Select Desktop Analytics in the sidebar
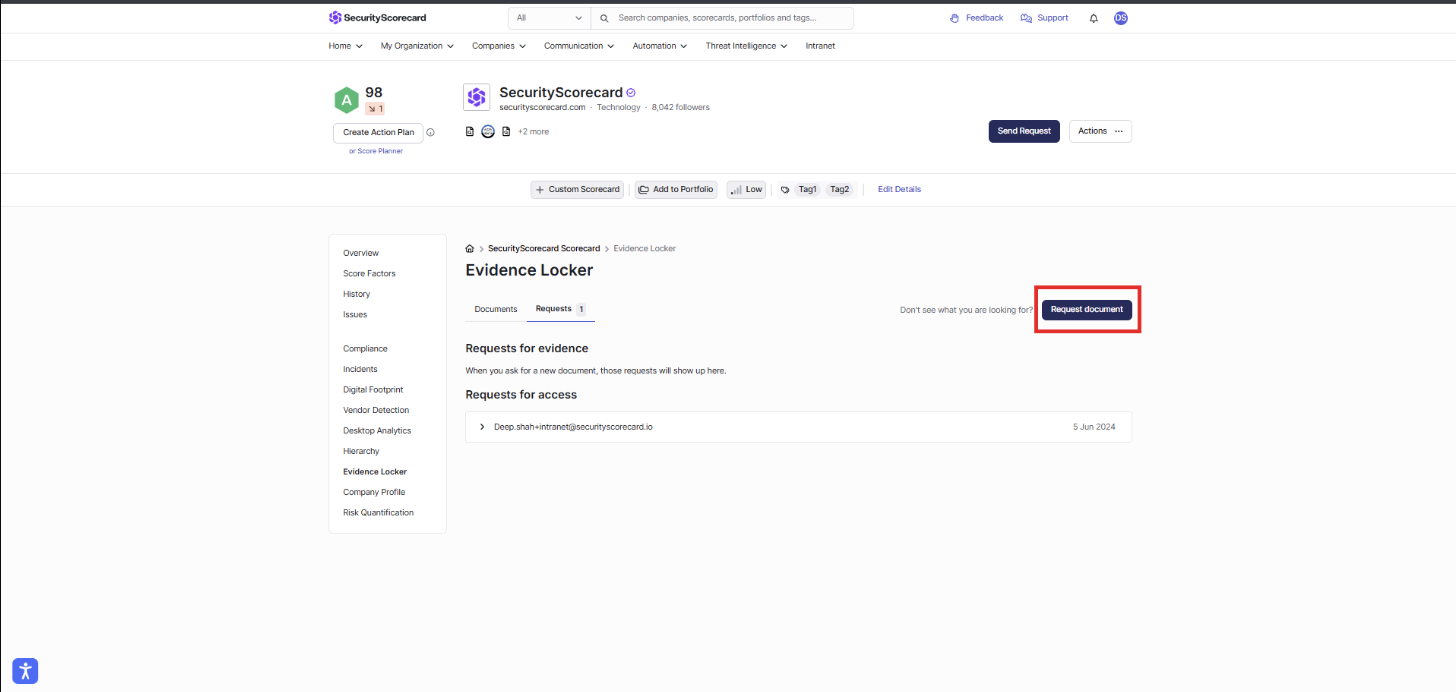 point(377,431)
